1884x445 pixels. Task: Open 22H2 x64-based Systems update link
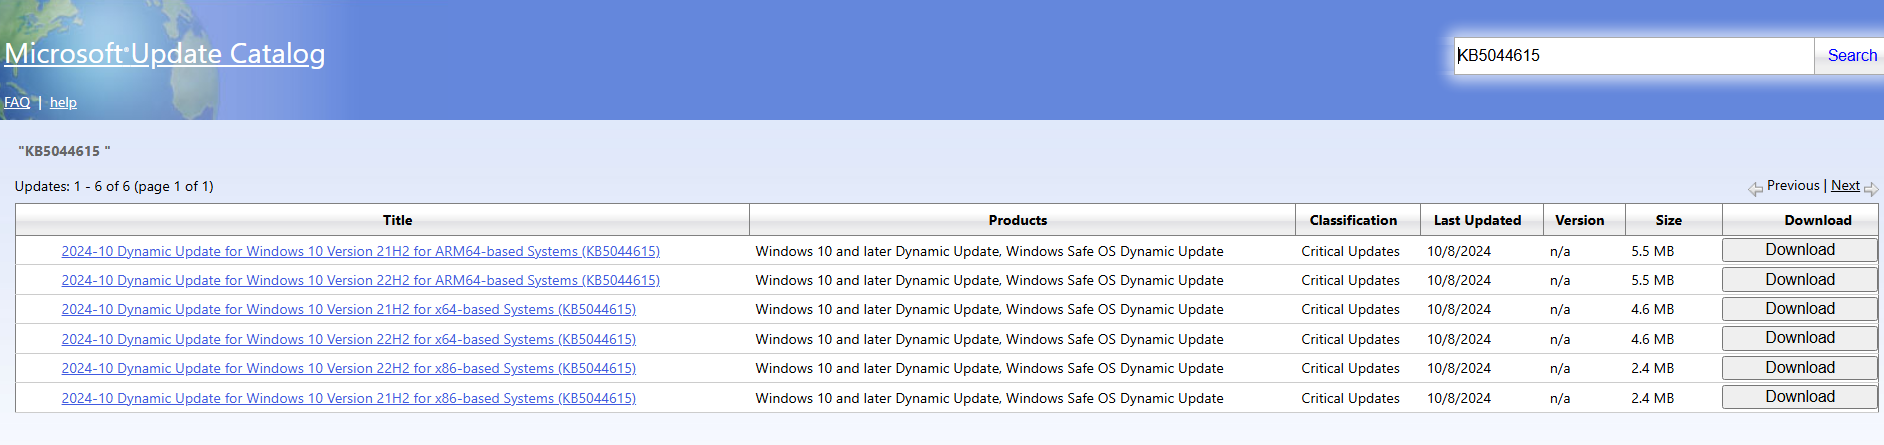coord(348,339)
